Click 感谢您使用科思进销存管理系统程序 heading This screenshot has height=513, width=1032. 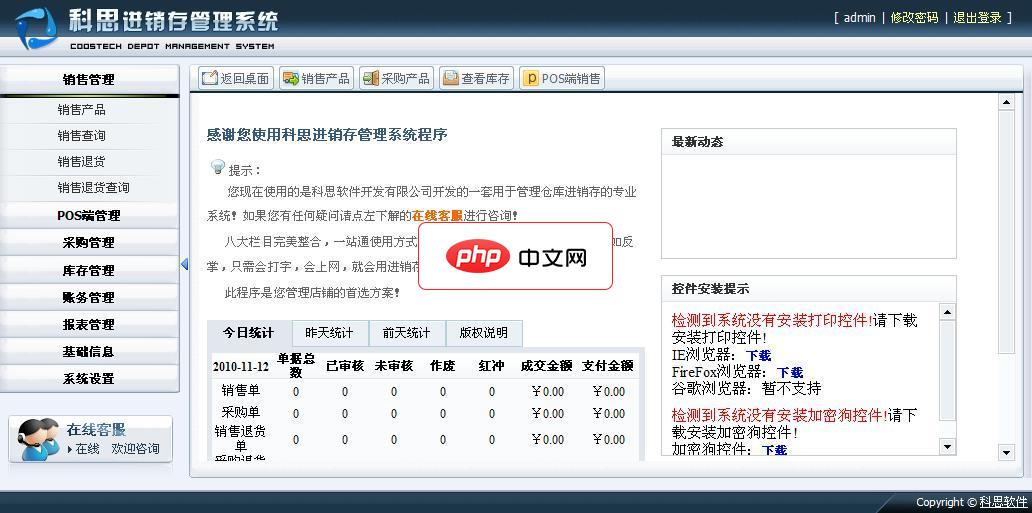point(327,135)
